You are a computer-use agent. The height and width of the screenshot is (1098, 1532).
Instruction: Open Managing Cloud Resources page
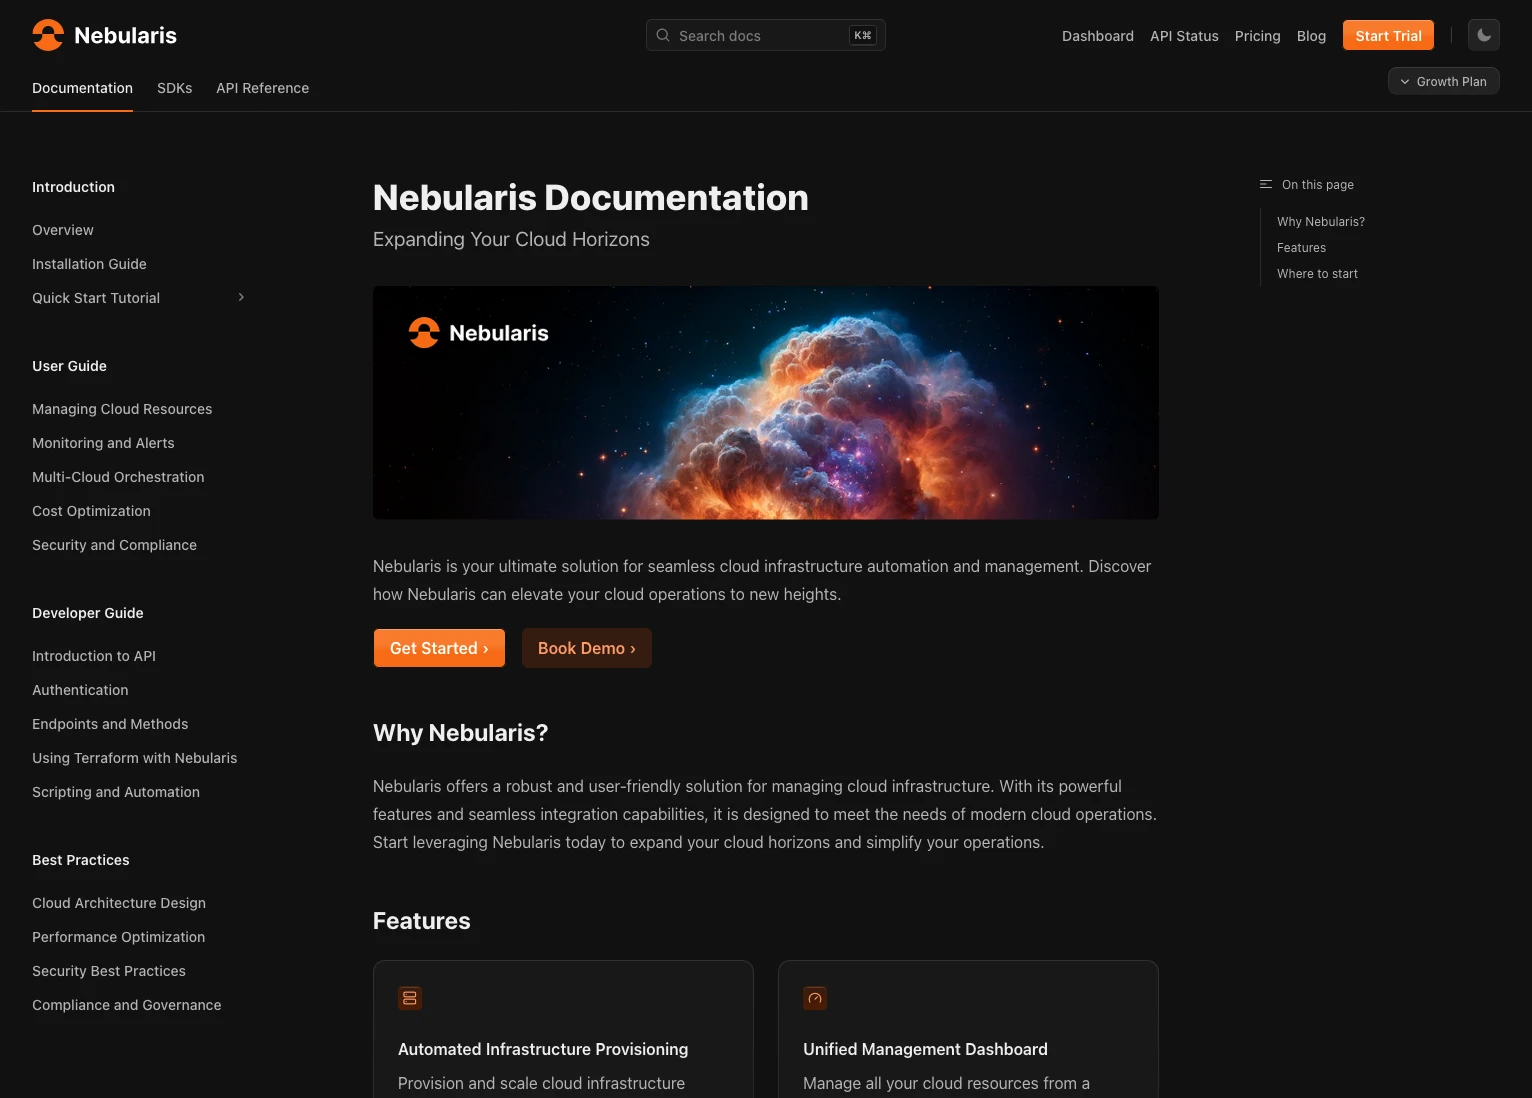[122, 409]
